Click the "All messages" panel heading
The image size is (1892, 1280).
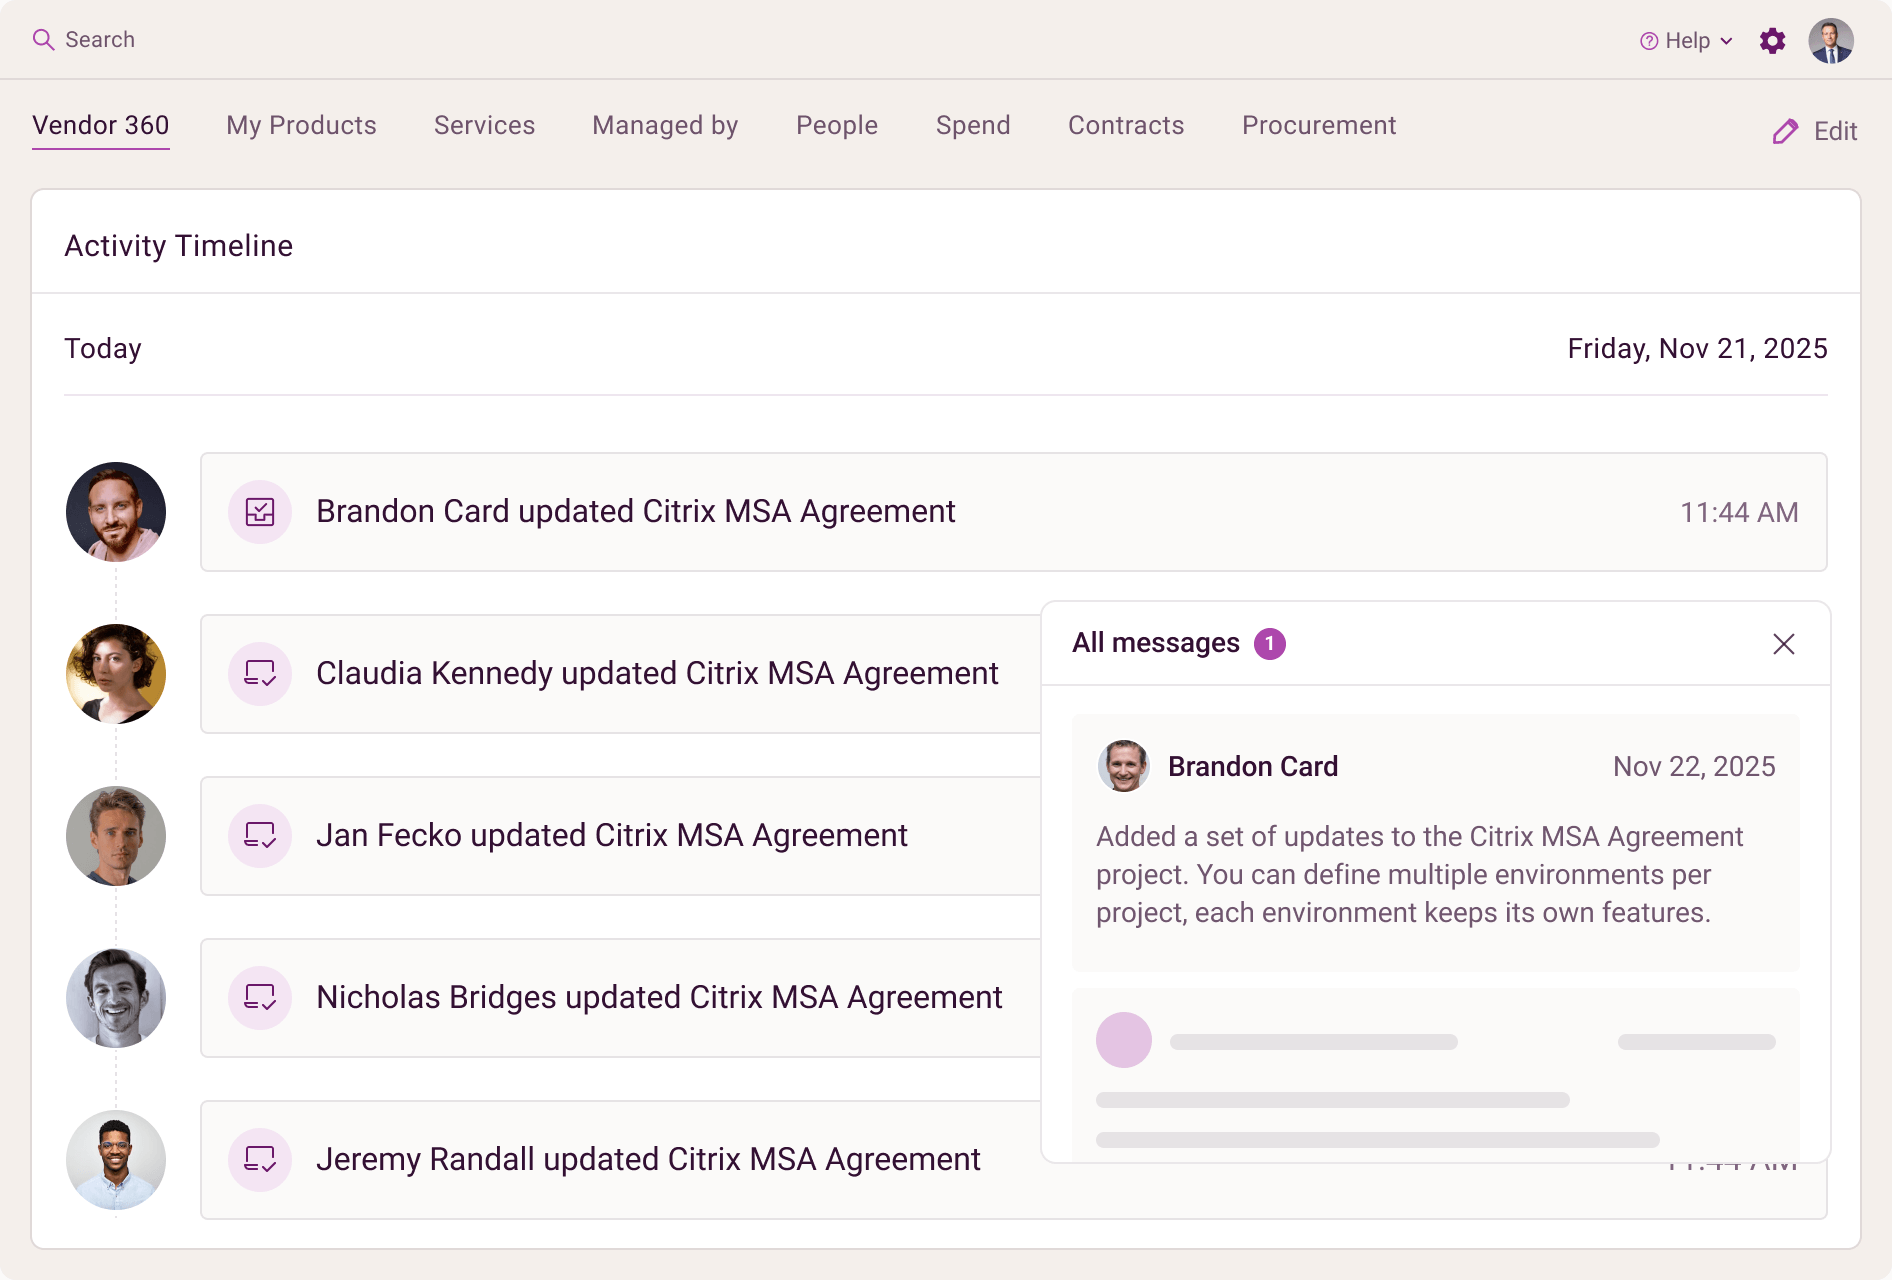tap(1156, 643)
